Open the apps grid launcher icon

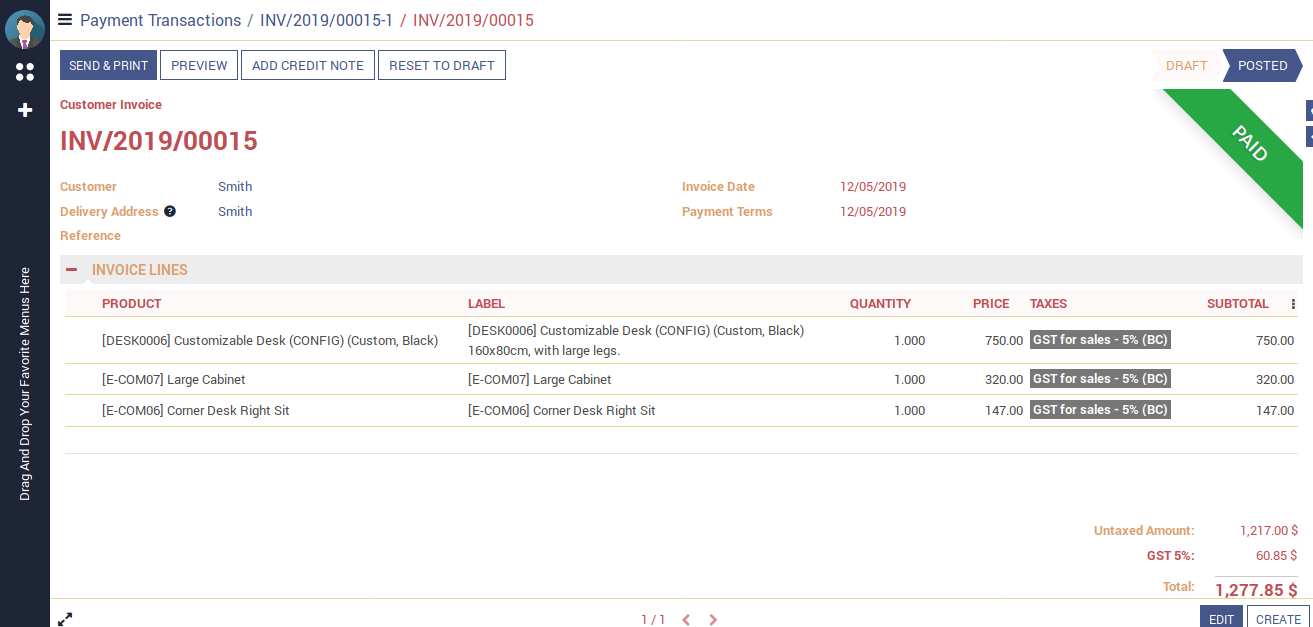tap(25, 72)
